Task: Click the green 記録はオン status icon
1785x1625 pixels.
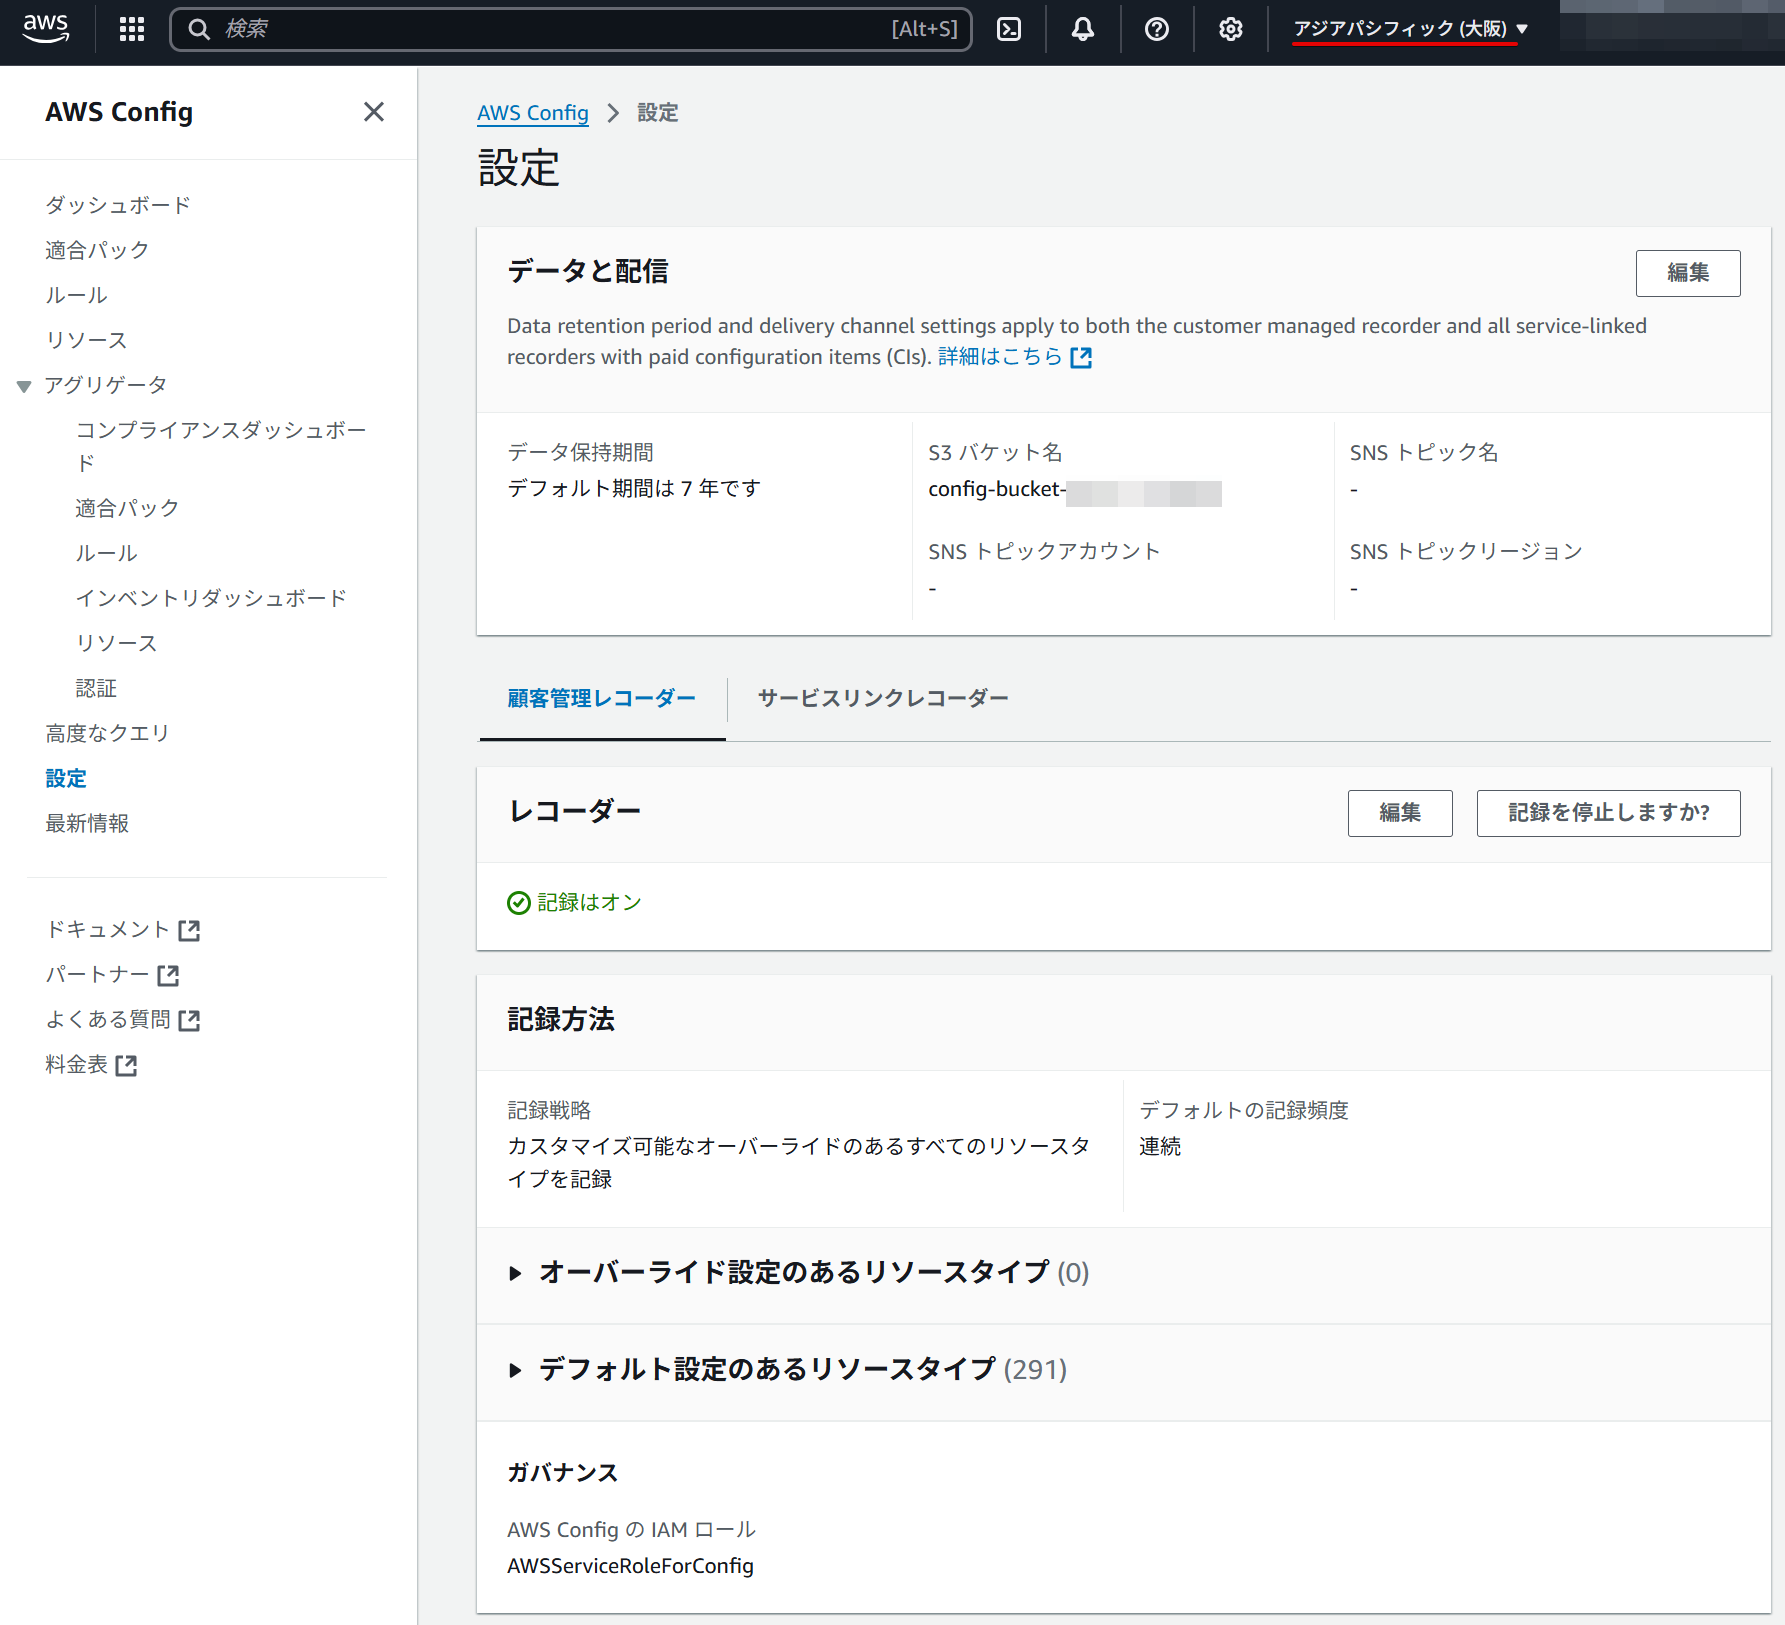Action: point(519,903)
